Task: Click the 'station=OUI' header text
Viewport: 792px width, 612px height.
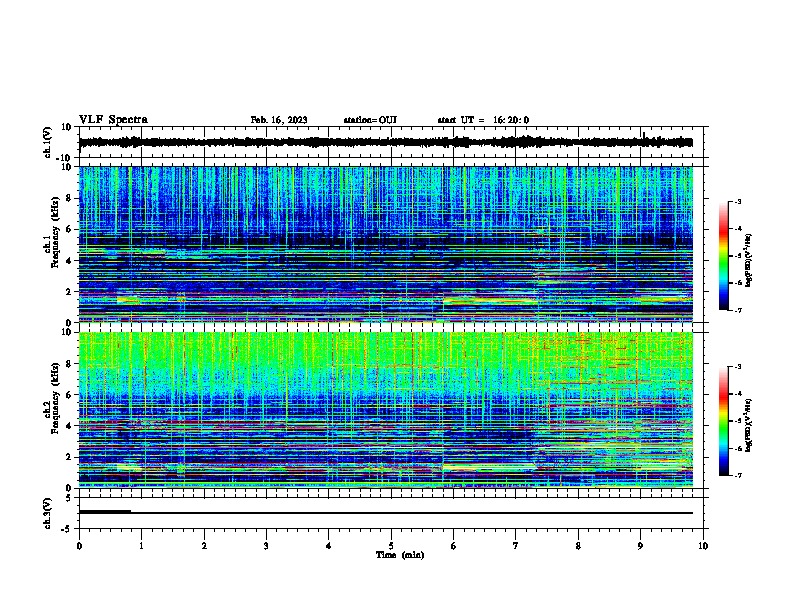Action: 370,120
